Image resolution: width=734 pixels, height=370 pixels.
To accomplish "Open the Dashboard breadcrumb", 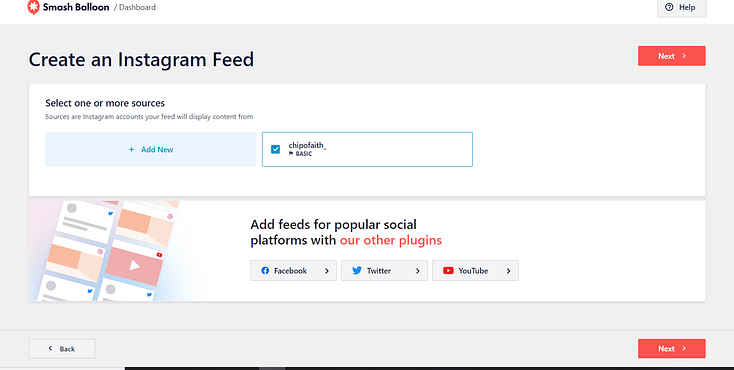I will [137, 7].
